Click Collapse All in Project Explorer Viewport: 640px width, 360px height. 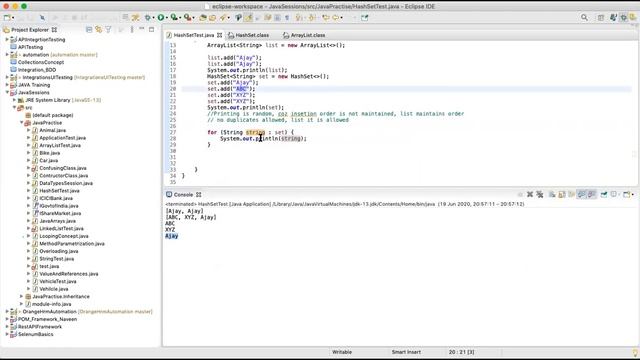click(89, 30)
